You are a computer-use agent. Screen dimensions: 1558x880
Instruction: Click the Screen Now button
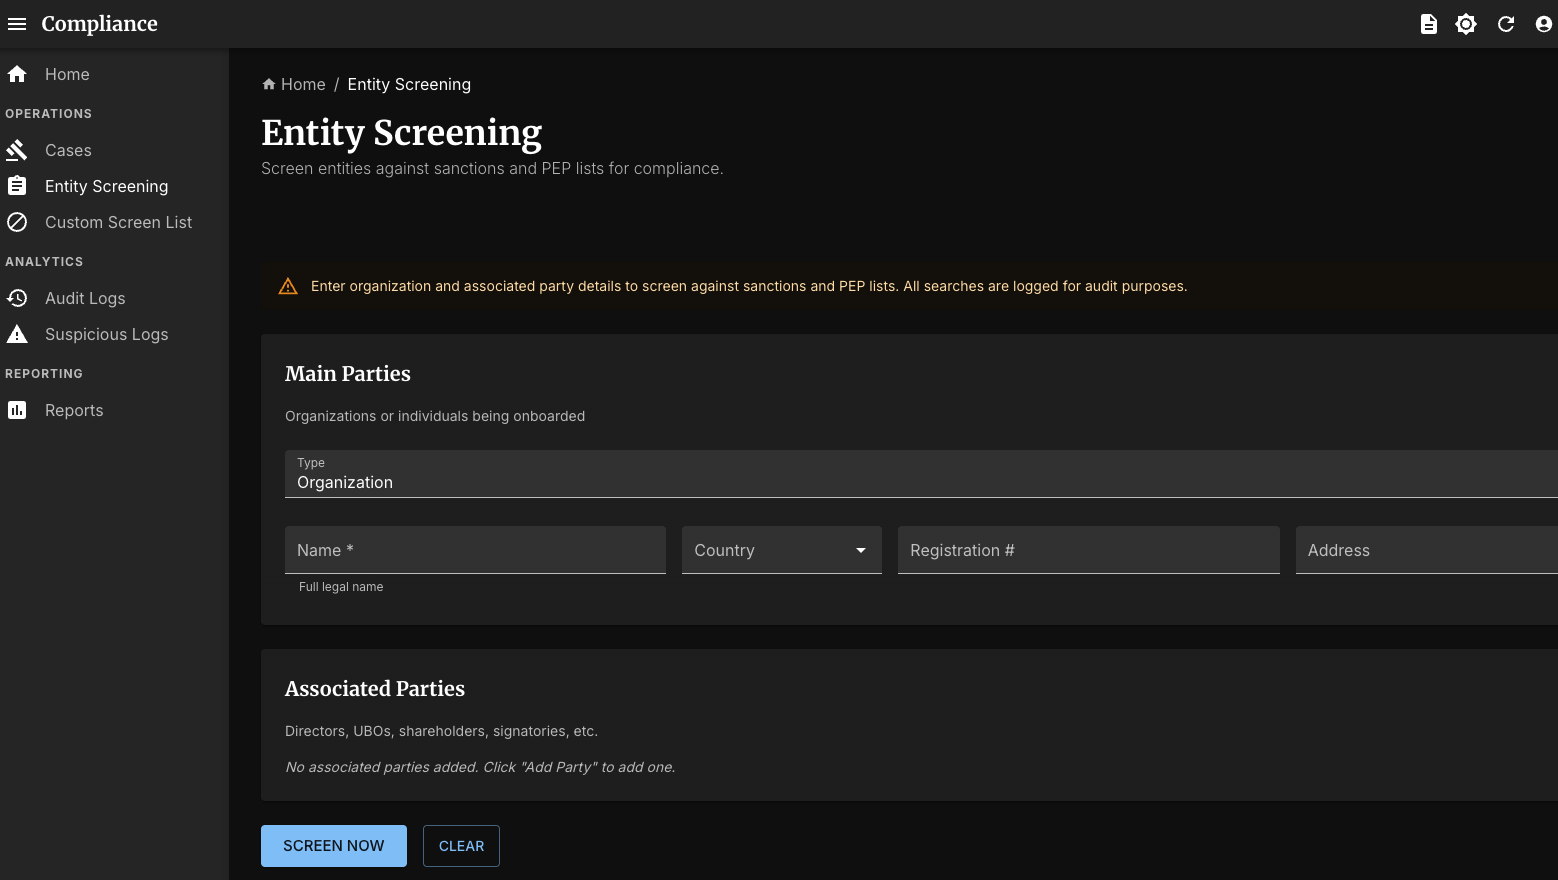[334, 846]
